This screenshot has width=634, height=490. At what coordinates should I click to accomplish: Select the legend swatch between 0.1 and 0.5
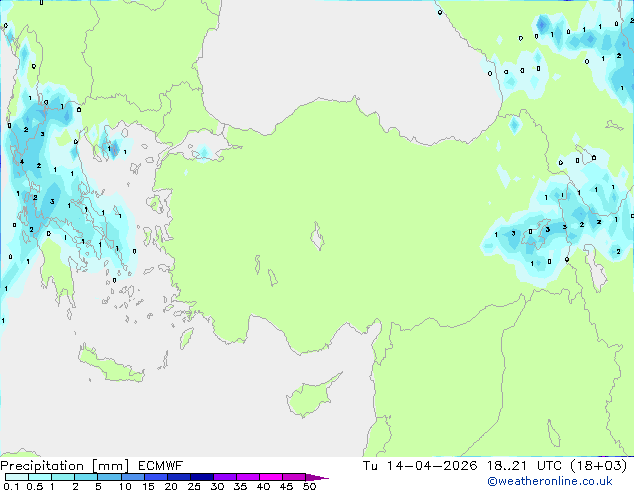[17, 477]
